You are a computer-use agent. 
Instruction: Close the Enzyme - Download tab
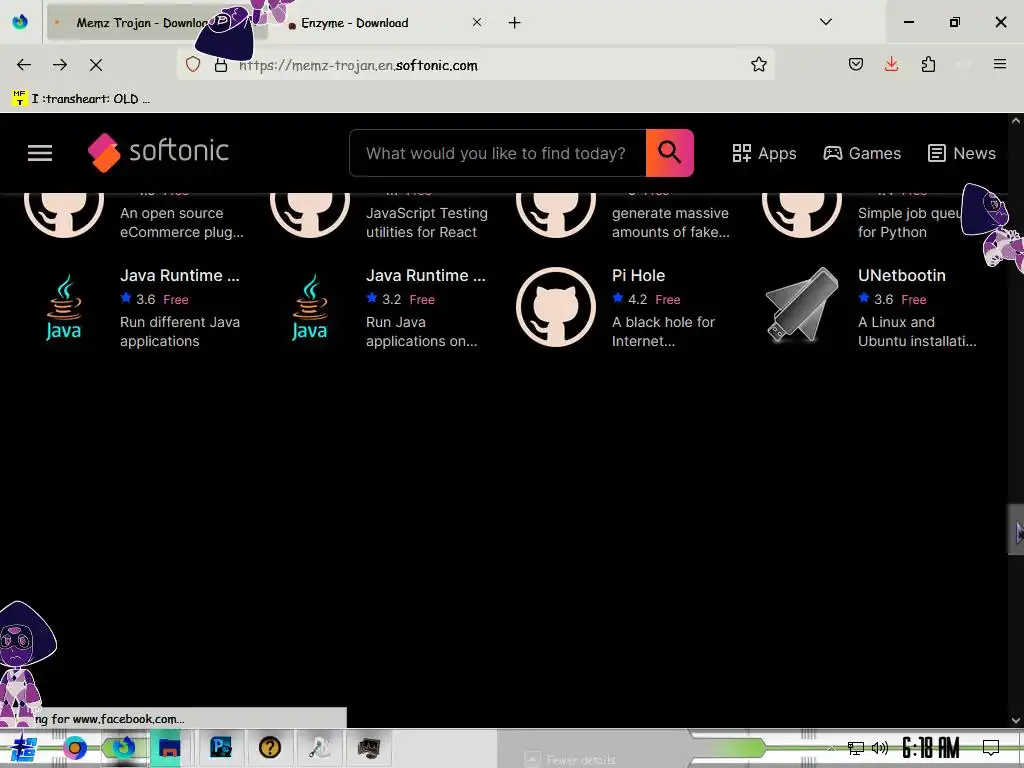477,22
